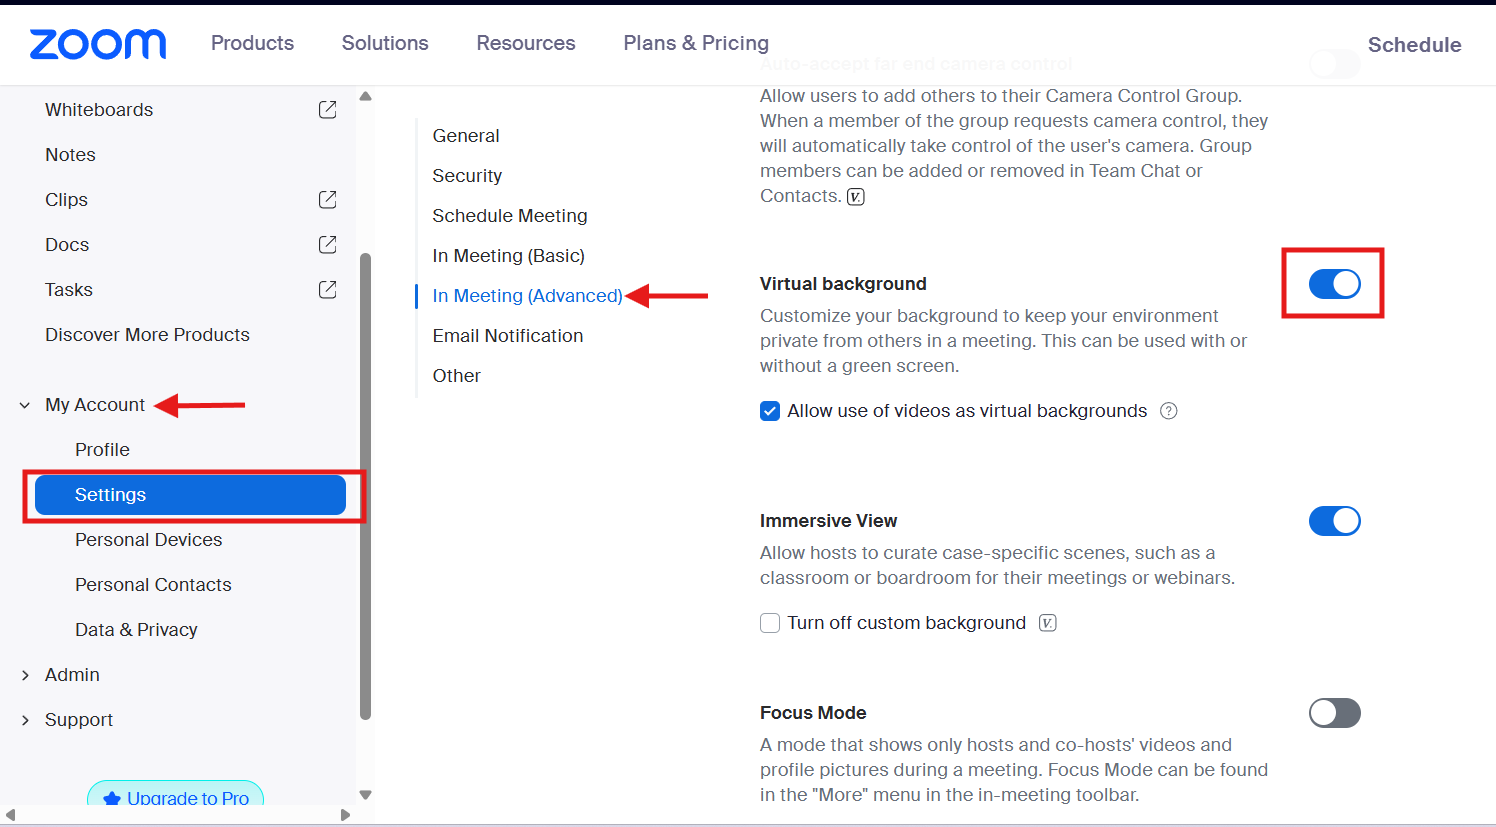
Task: Switch to the Email Notification settings tab
Action: pos(507,335)
